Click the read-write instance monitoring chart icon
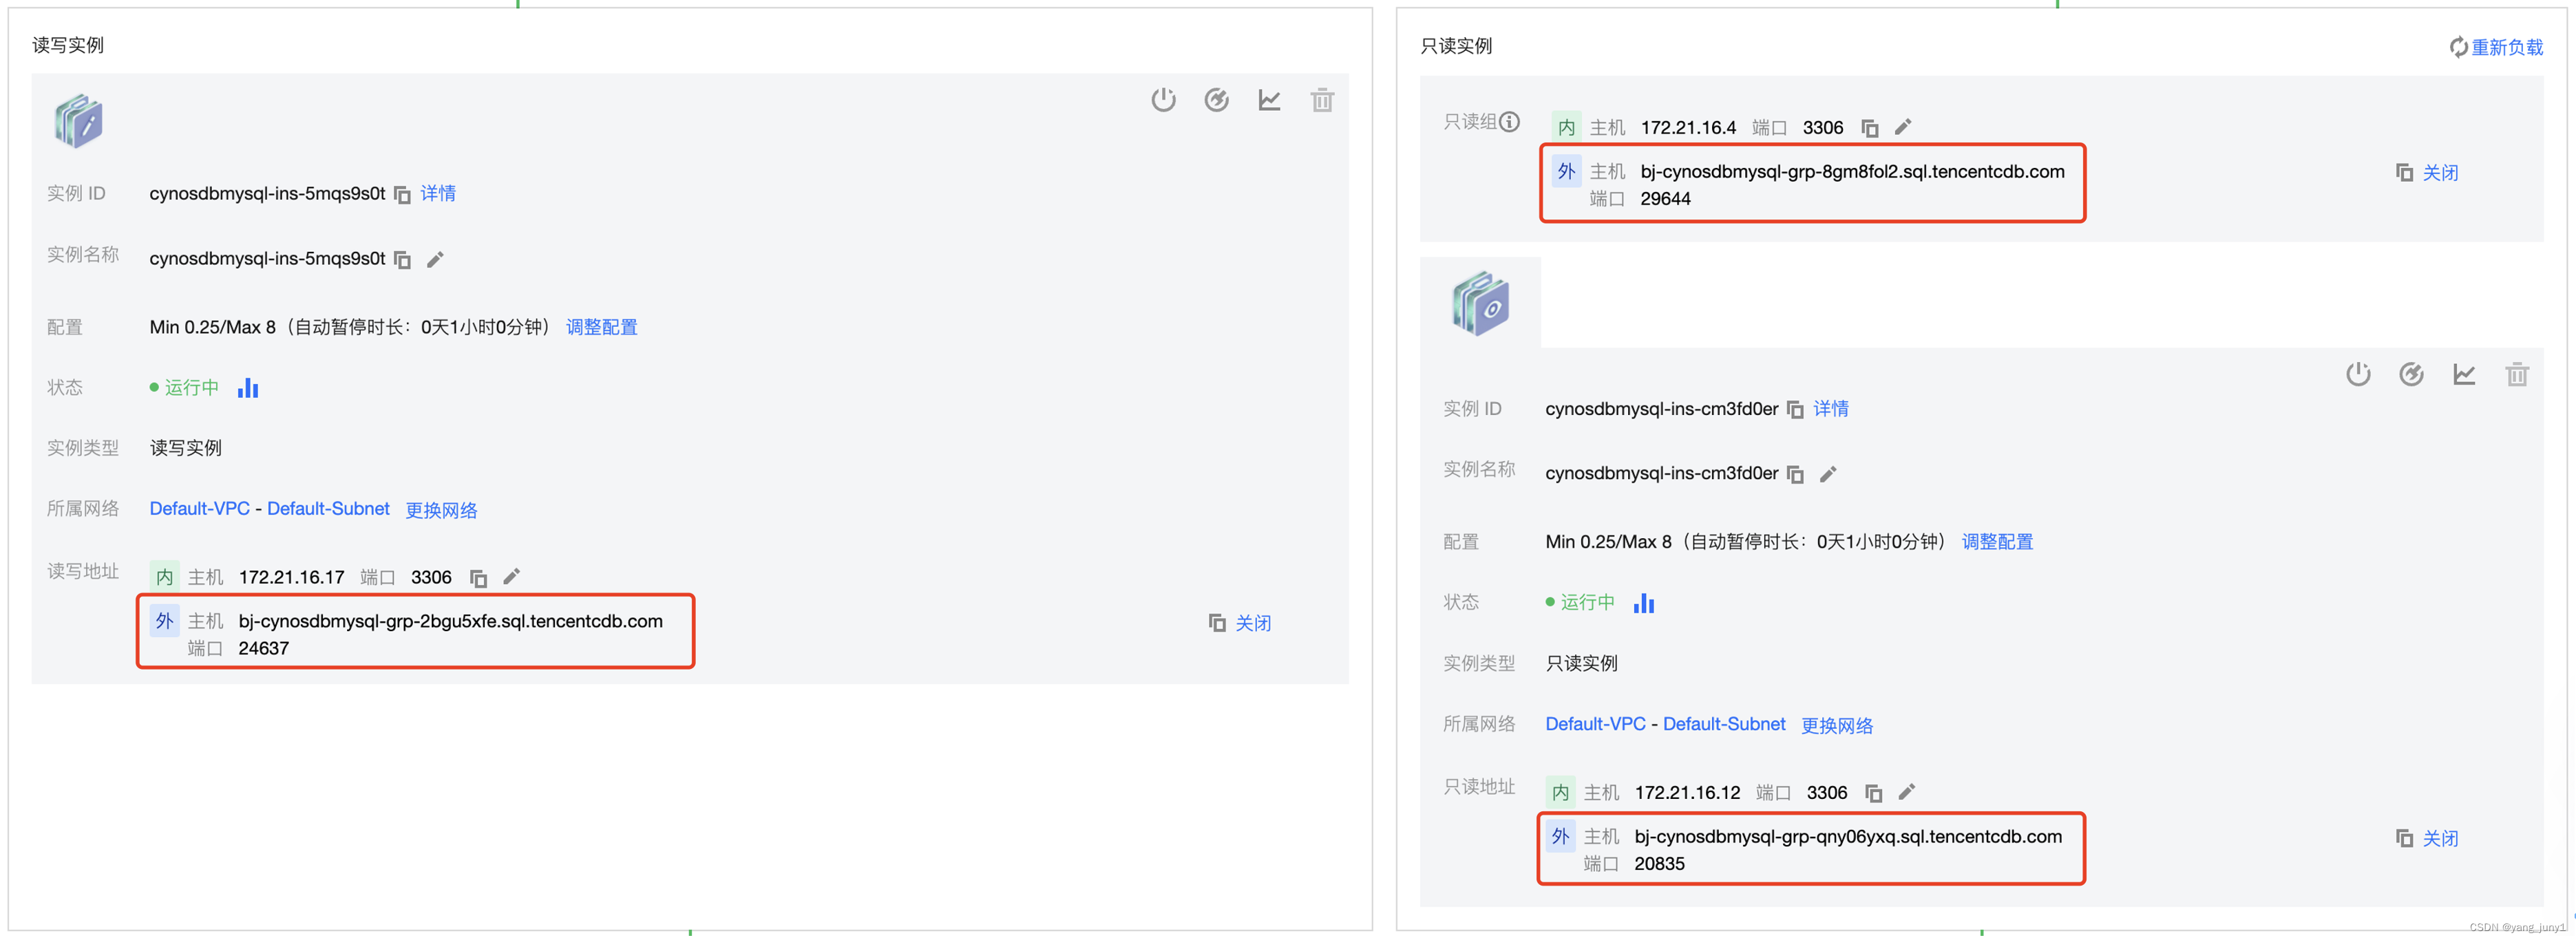 (1269, 100)
